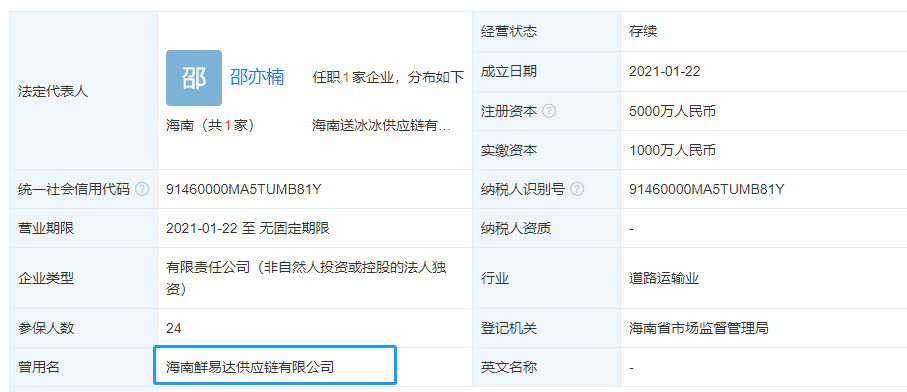Click the taxpayer ID number value
907x392 pixels.
707,189
